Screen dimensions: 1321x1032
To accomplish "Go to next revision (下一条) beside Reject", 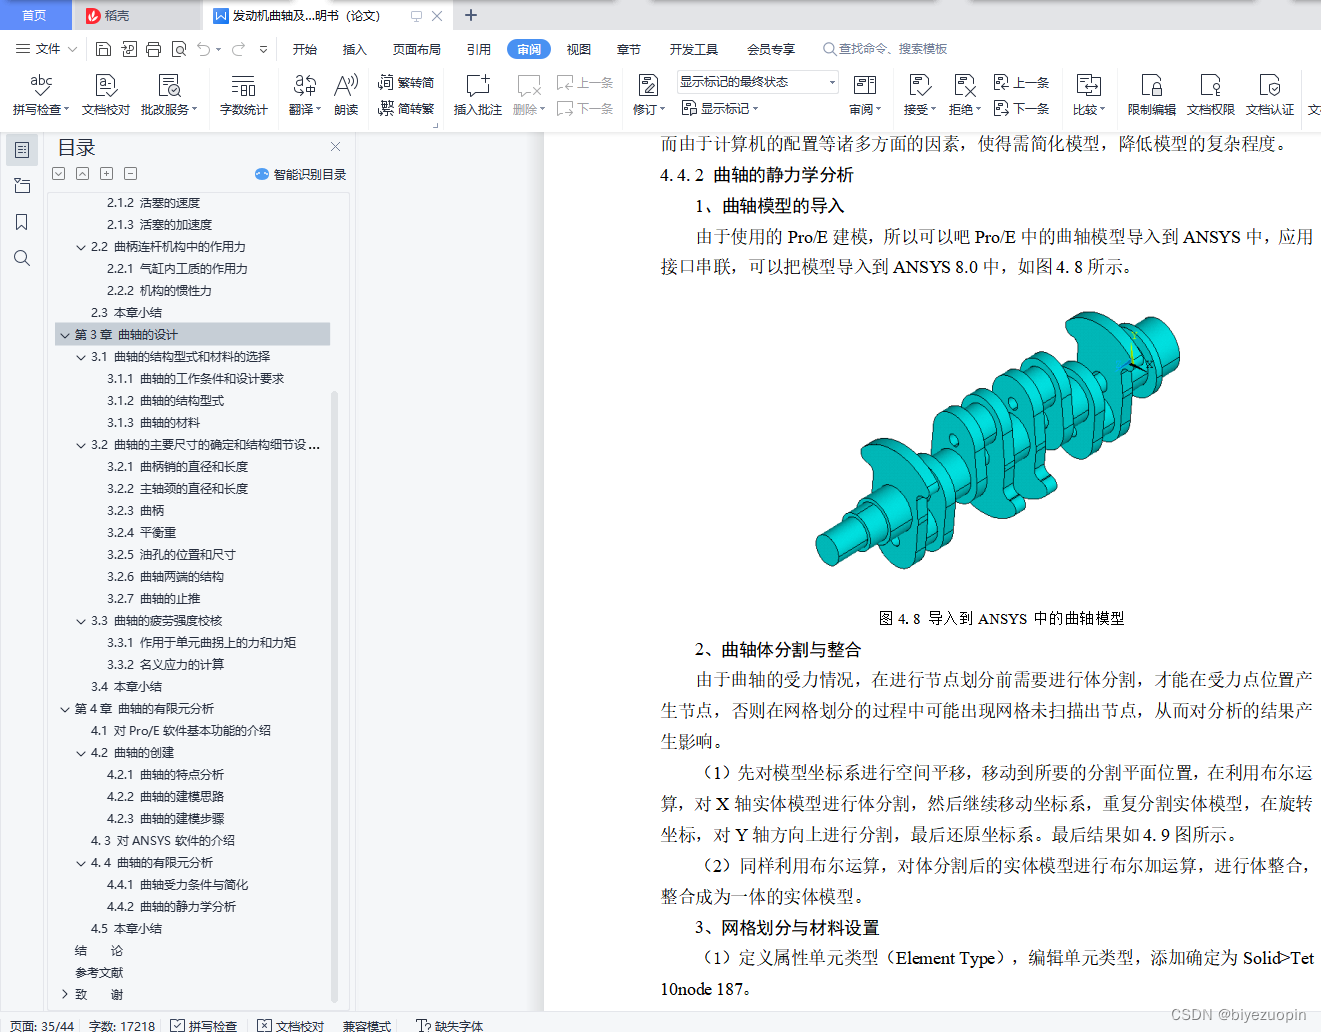I will tap(1022, 108).
